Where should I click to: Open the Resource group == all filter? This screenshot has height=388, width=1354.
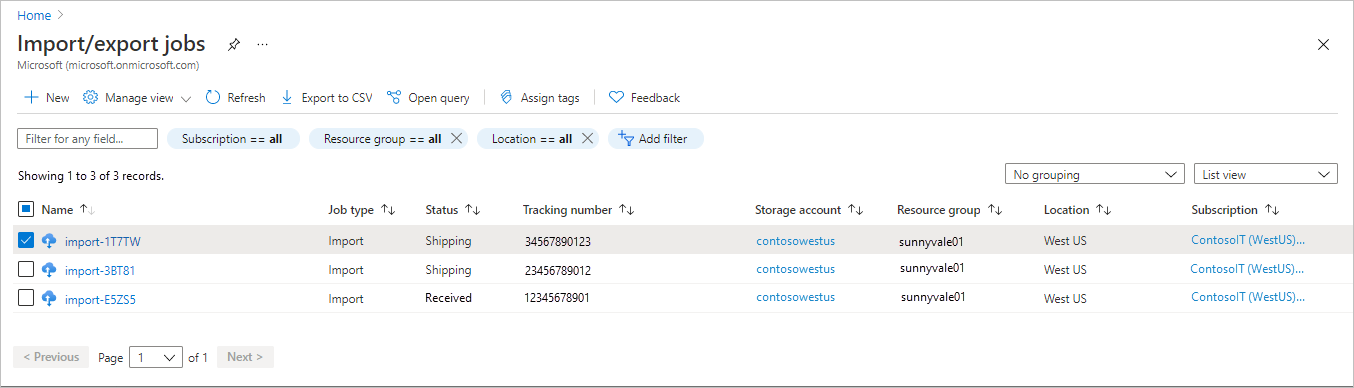[x=382, y=139]
